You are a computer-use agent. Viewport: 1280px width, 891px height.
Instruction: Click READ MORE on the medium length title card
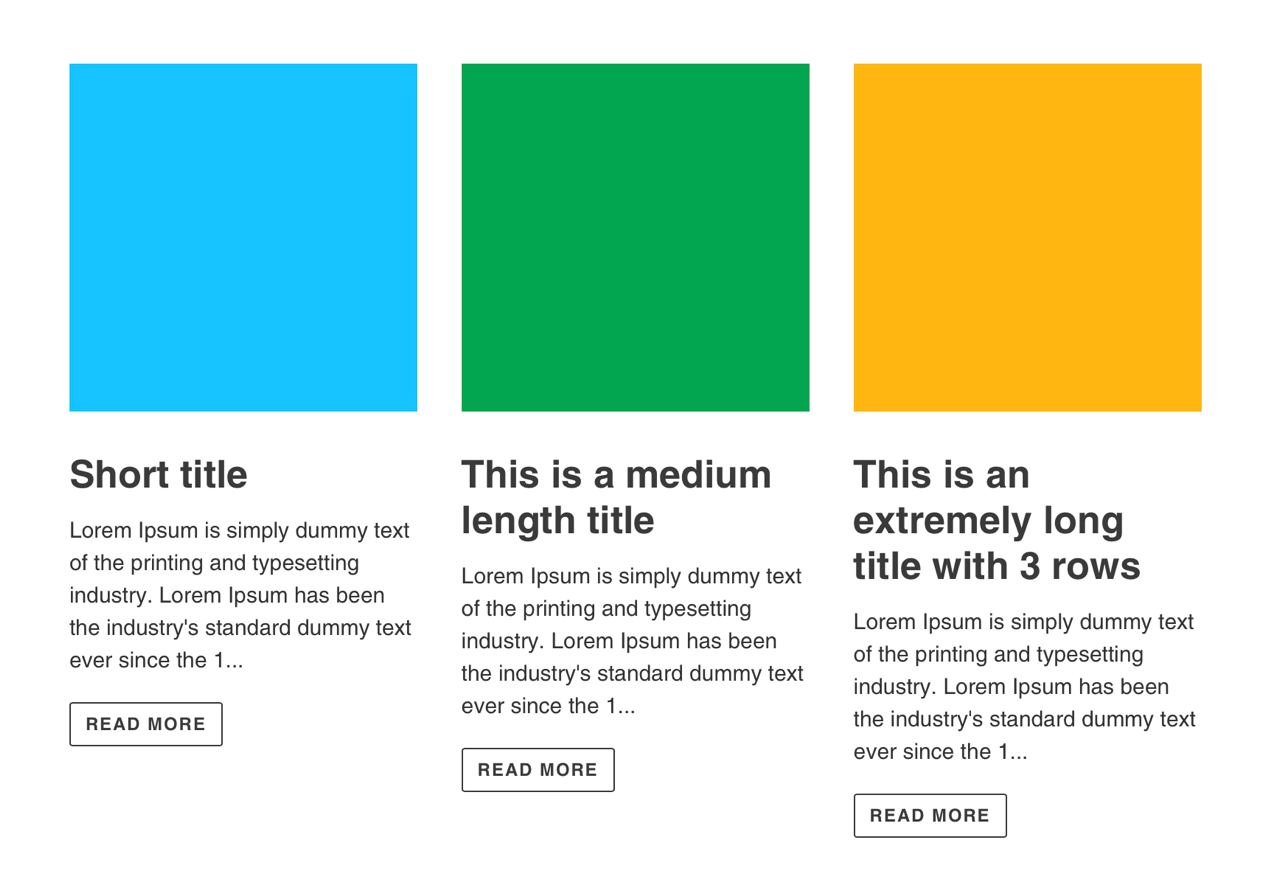coord(537,769)
